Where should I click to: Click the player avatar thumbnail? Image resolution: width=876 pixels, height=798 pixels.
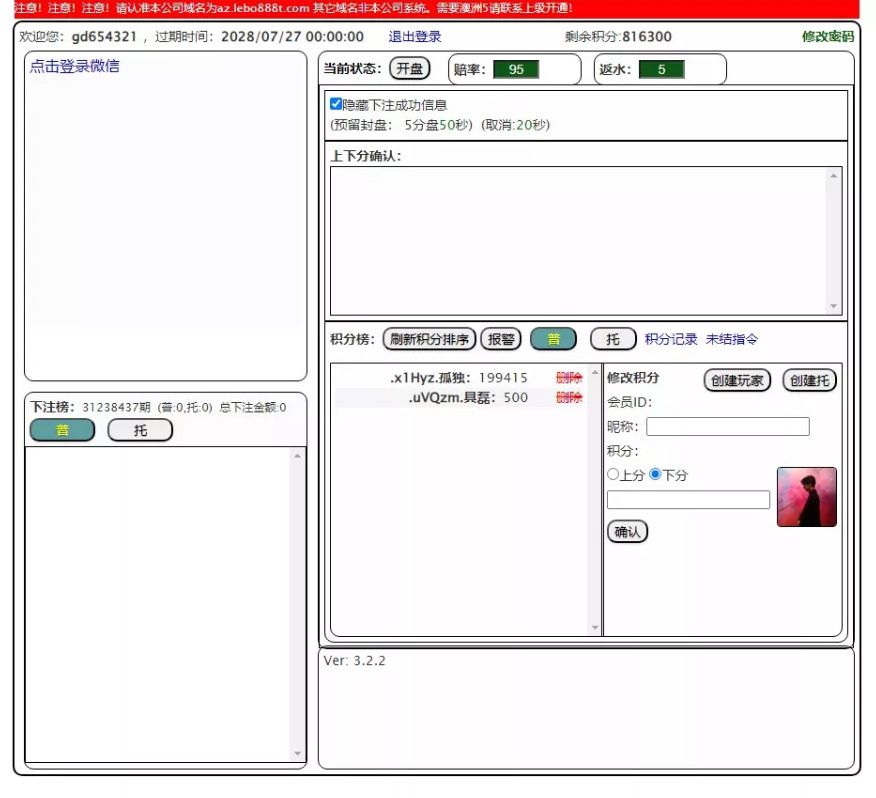point(806,497)
